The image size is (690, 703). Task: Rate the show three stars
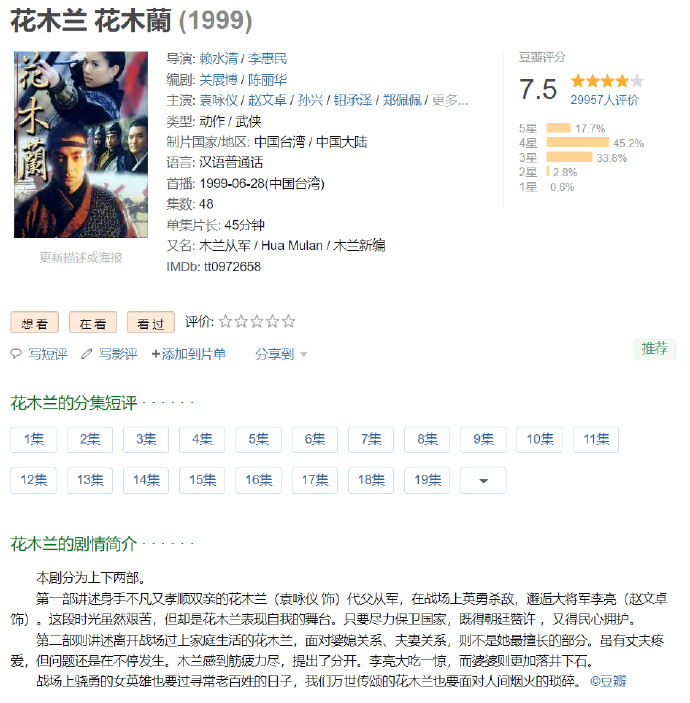pos(257,322)
